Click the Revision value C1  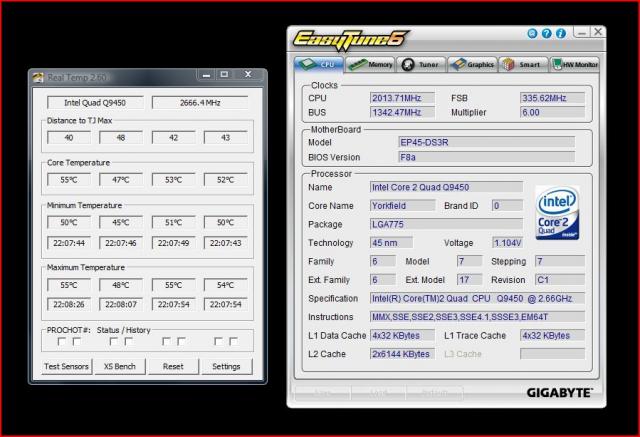[560, 280]
